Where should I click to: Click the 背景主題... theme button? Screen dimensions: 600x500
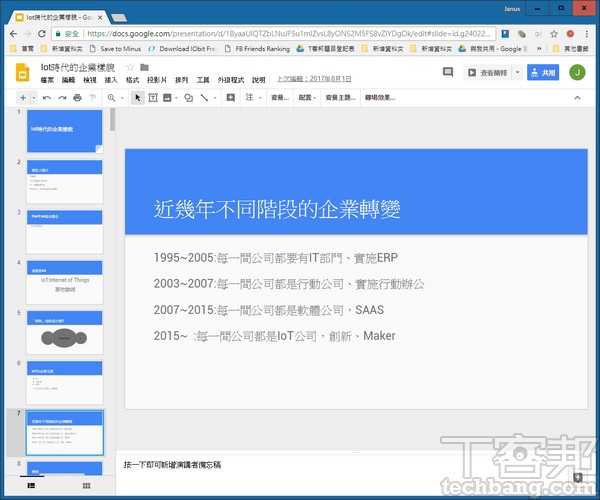pos(340,98)
